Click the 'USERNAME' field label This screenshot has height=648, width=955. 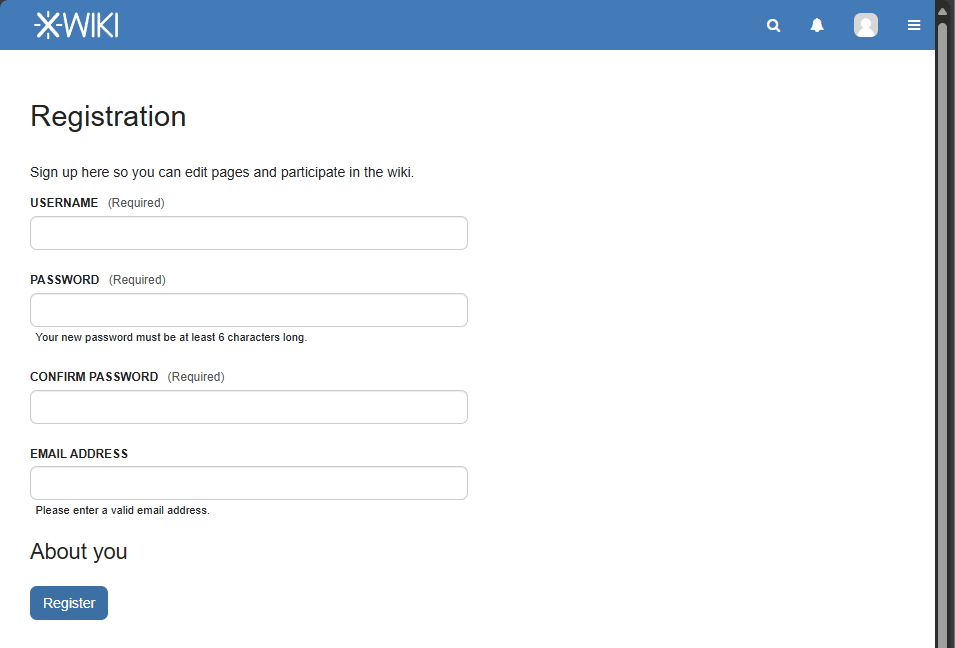[64, 203]
